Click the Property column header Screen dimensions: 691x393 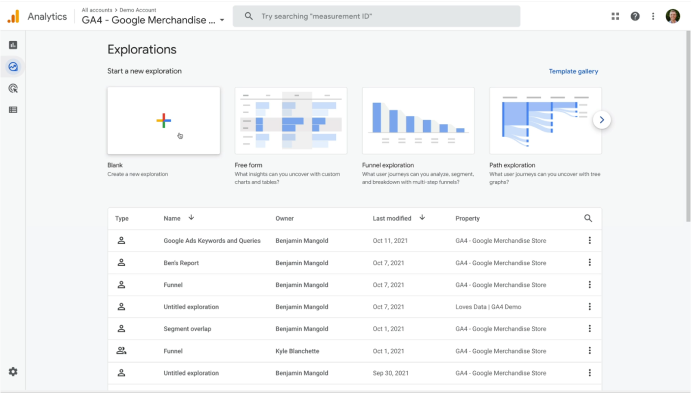[x=468, y=219]
